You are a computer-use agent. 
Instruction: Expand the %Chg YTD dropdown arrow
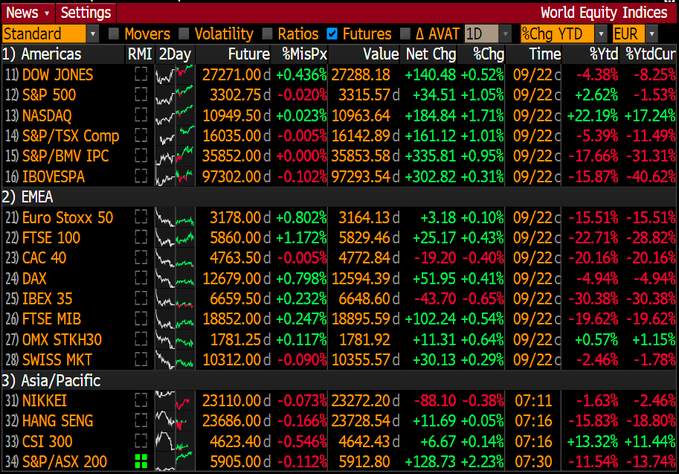point(601,34)
